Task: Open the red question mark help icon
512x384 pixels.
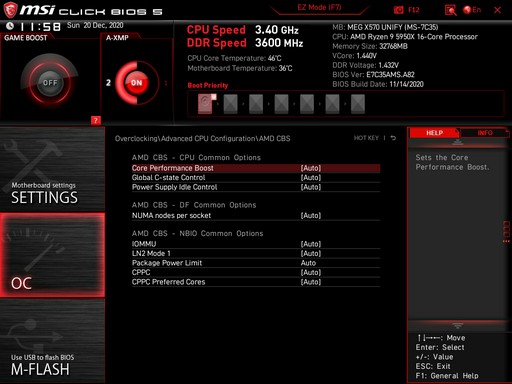Action: click(x=96, y=120)
